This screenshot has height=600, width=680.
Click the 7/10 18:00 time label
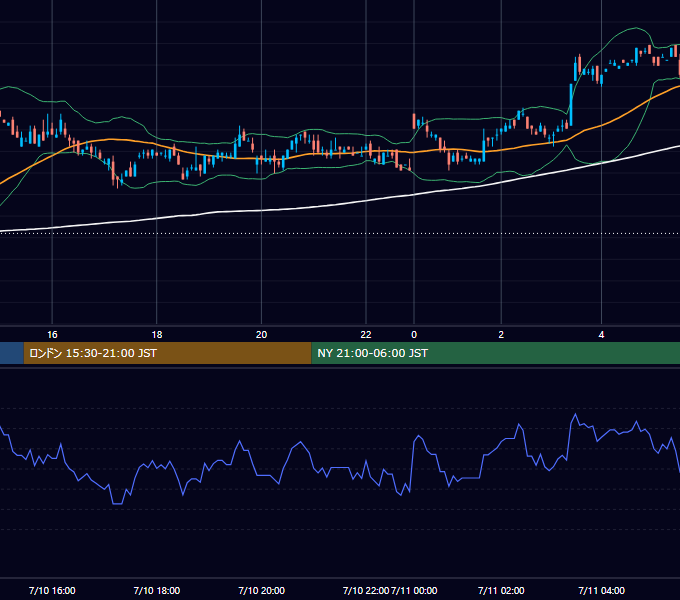pyautogui.click(x=157, y=590)
